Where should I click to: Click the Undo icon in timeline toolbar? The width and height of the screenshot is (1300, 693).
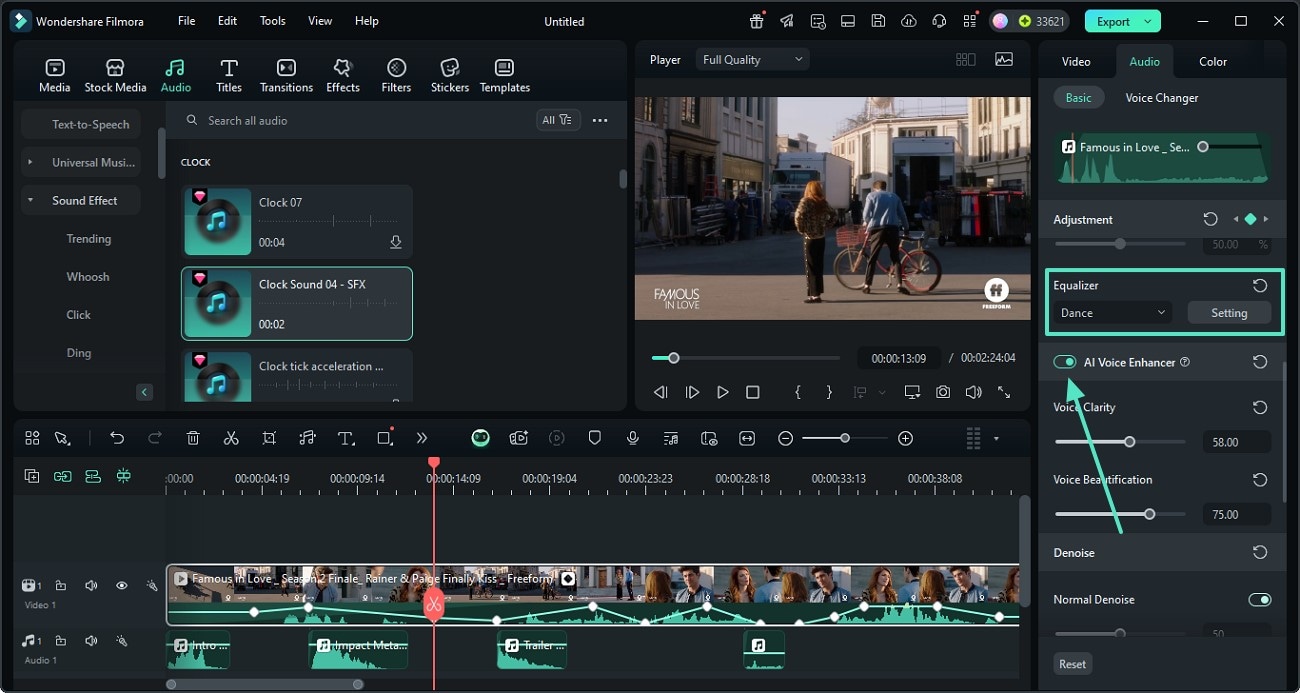point(117,438)
